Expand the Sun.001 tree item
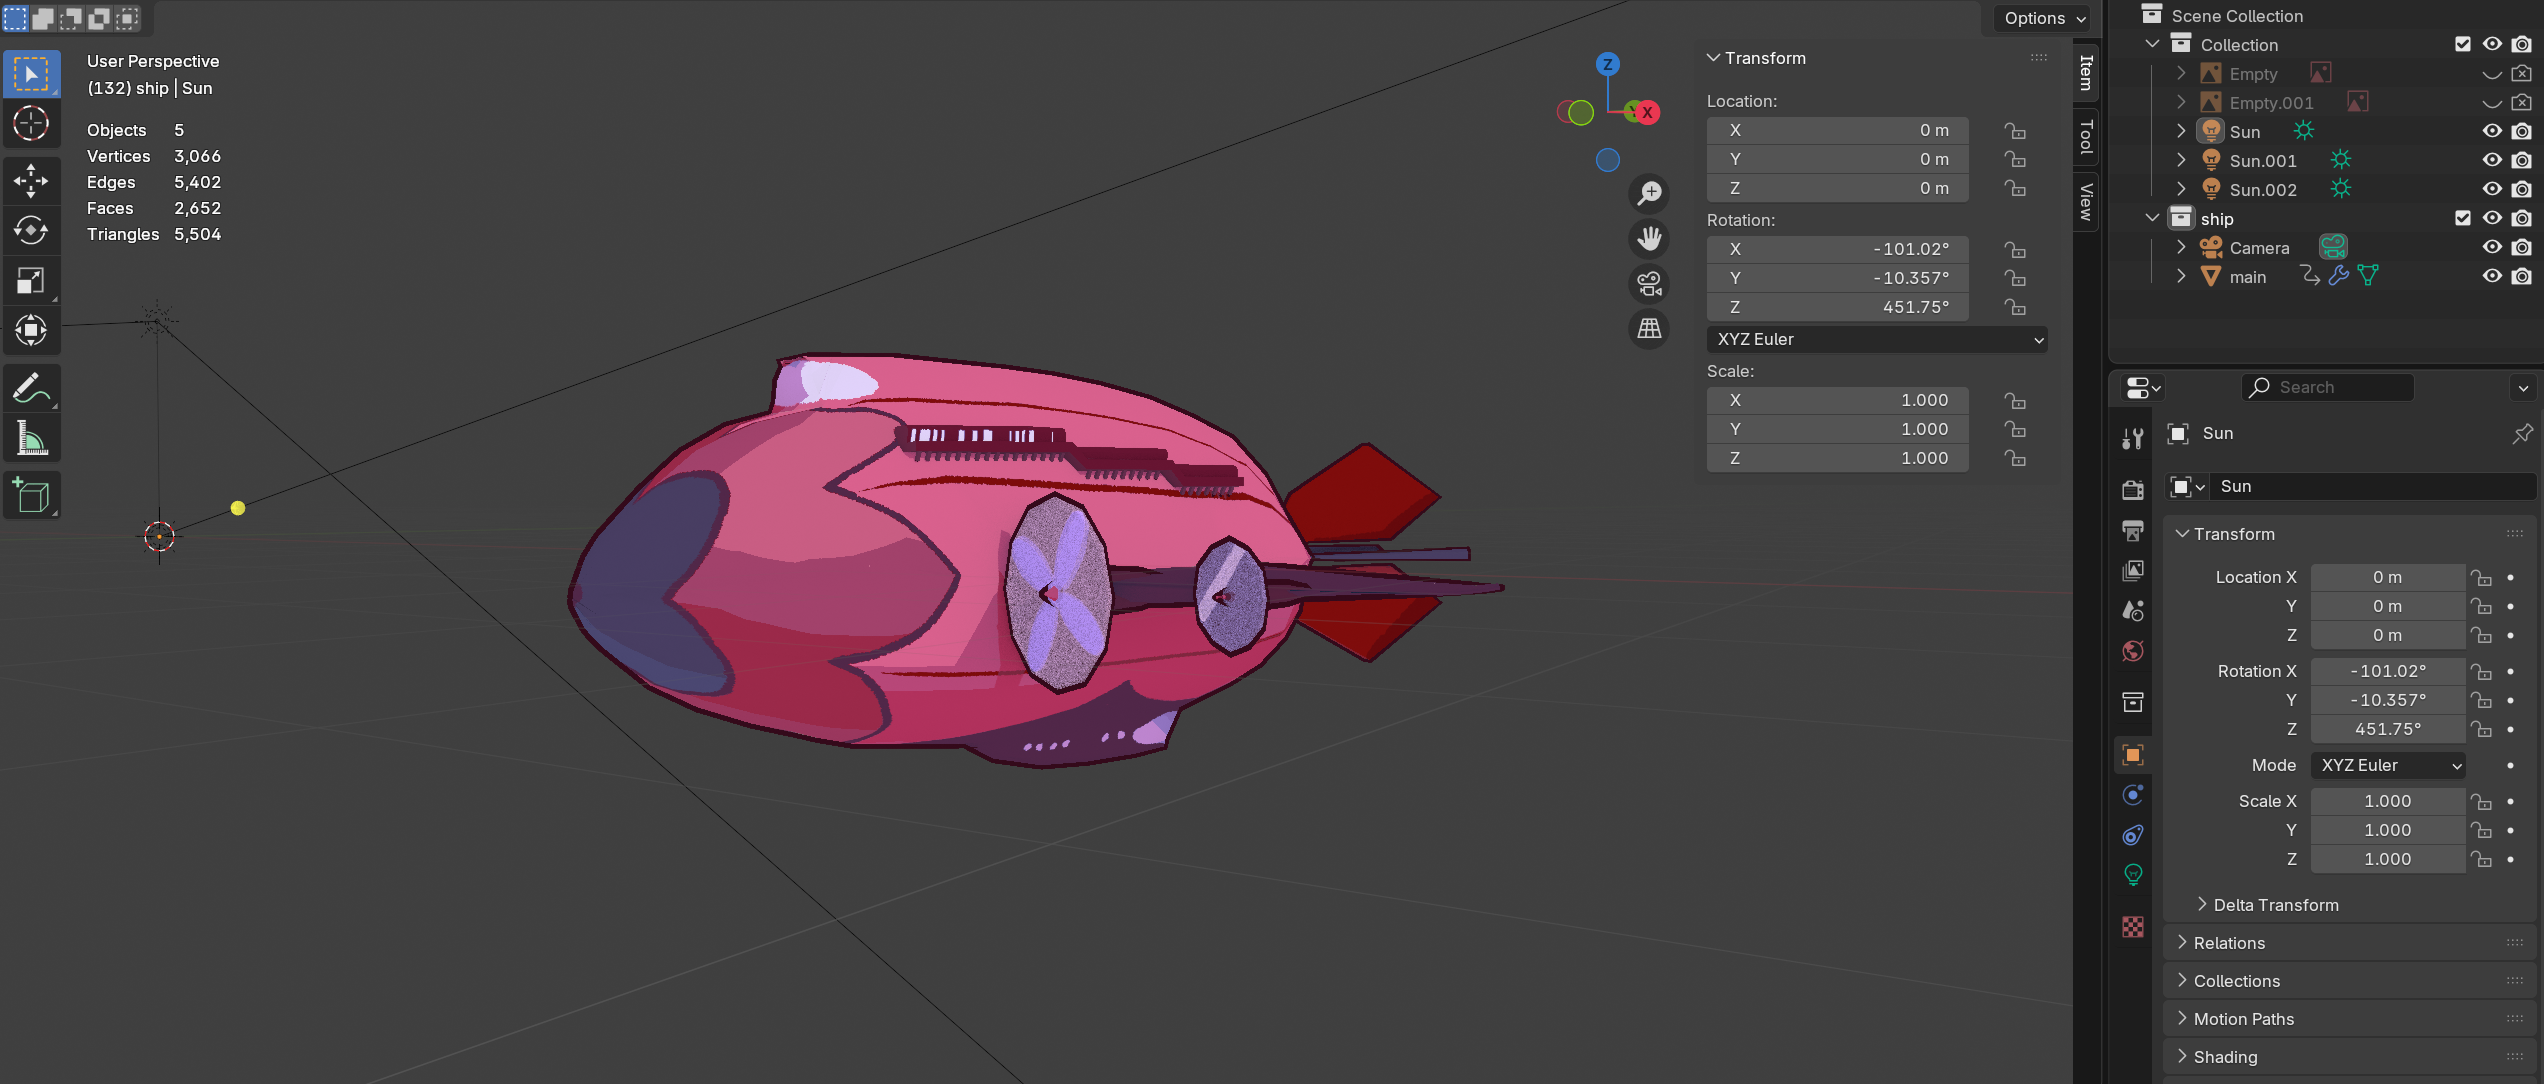 (2181, 160)
